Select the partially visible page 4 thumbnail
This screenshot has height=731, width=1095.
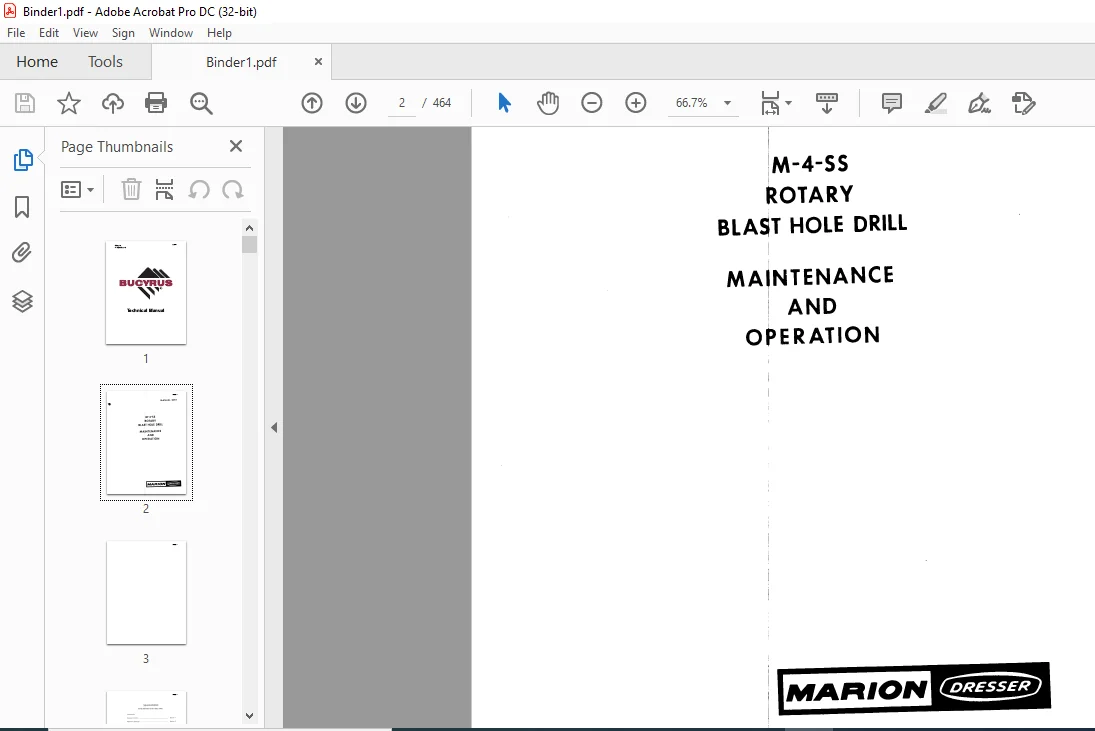pos(146,707)
